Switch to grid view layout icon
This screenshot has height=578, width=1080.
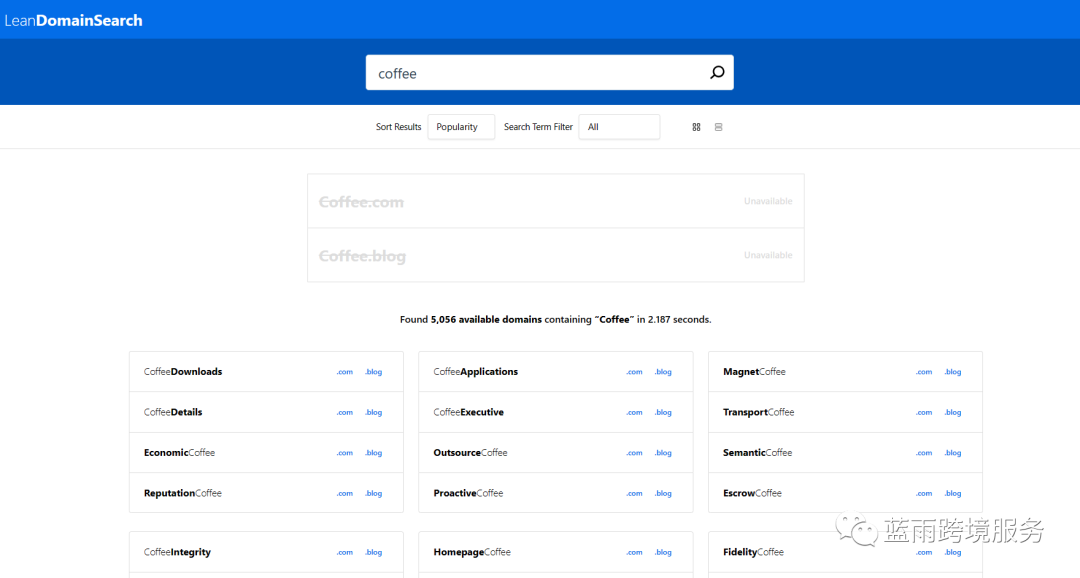(696, 127)
